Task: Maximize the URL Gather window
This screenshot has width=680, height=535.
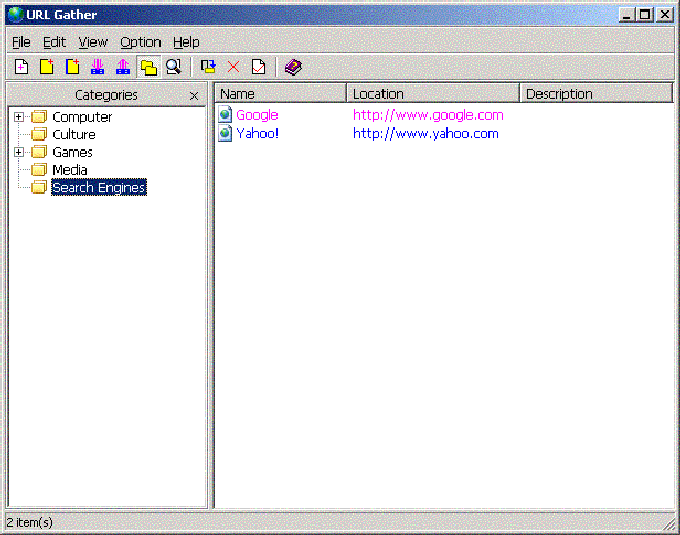Action: pyautogui.click(x=645, y=15)
